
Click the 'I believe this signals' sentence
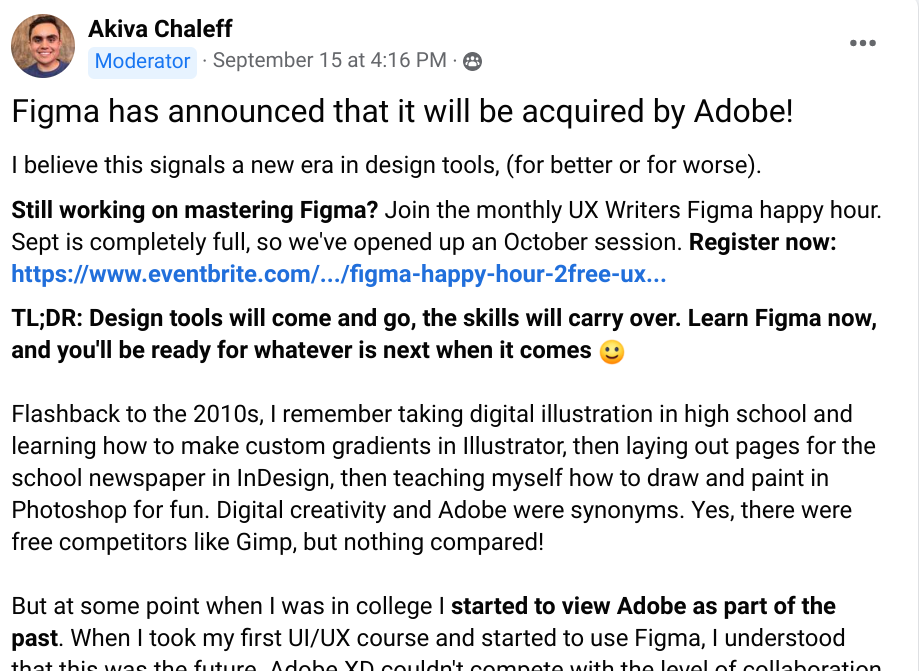point(386,165)
